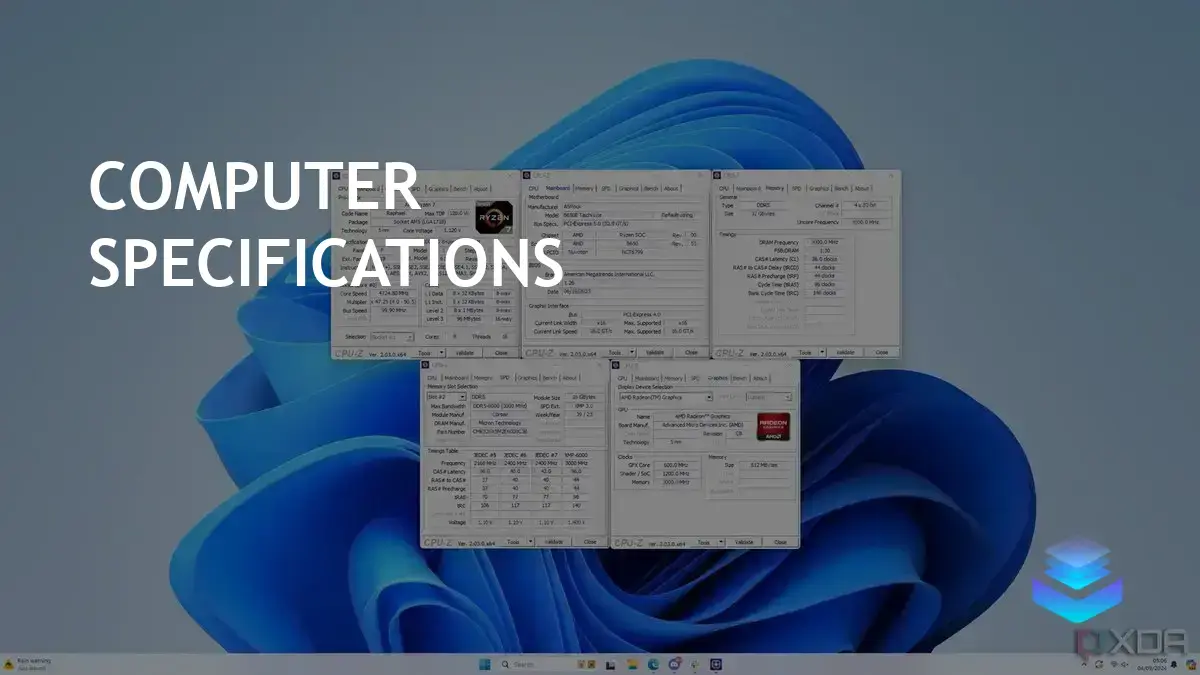Viewport: 1200px width, 675px height.
Task: Click the Max Bandwidth DDR5-6000 (3000 MHz) field
Action: pyautogui.click(x=499, y=406)
